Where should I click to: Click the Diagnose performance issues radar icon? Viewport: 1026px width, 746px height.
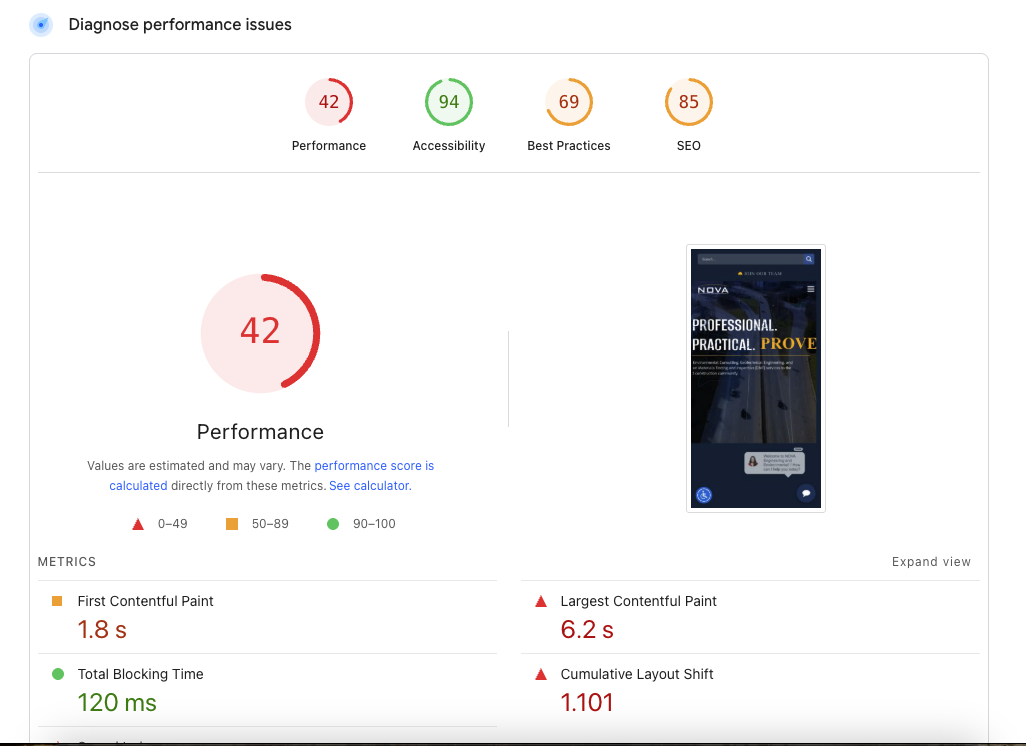pyautogui.click(x=41, y=25)
